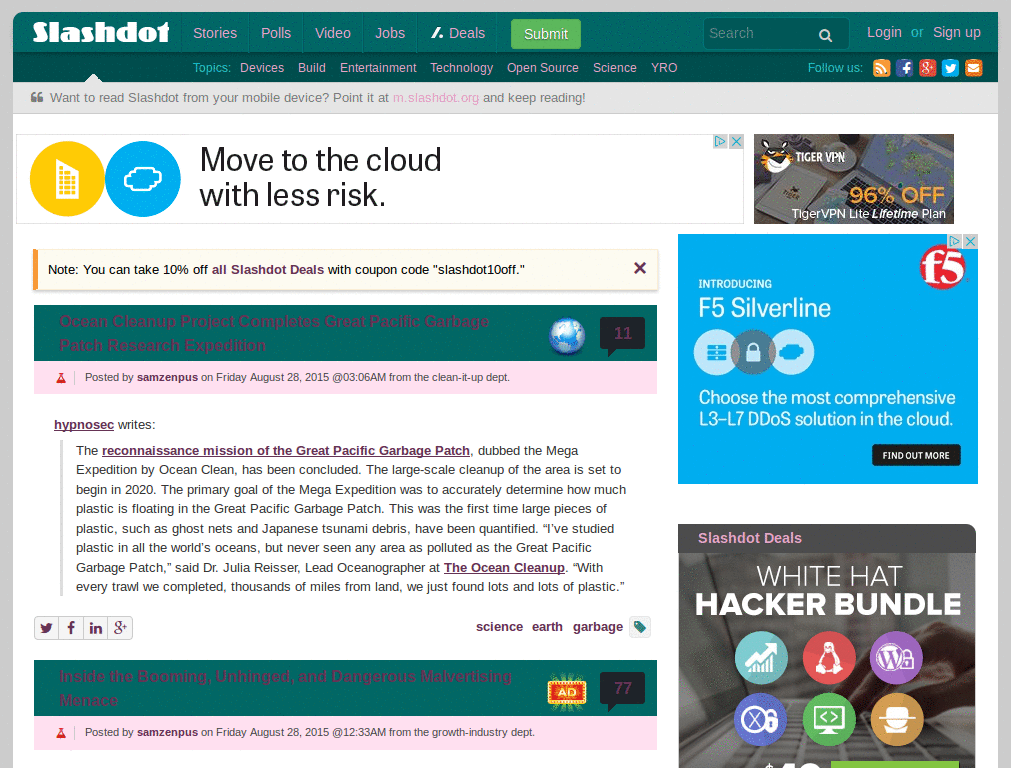Open samzenpus profile on Malvertising story
Viewport: 1024px width, 768px height.
coord(167,733)
